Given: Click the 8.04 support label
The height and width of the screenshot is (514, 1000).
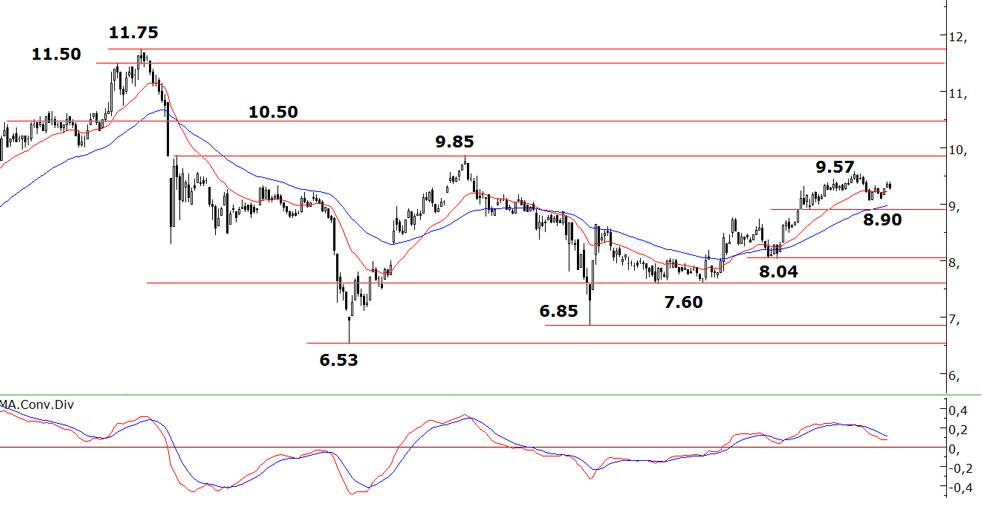Looking at the screenshot, I should point(778,272).
